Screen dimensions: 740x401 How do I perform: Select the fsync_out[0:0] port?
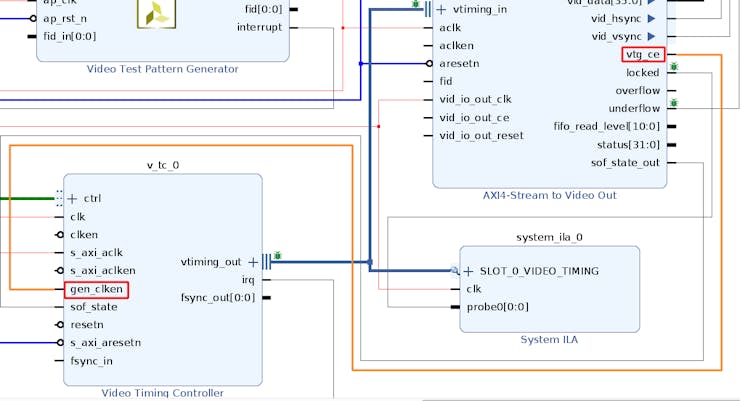[x=218, y=298]
